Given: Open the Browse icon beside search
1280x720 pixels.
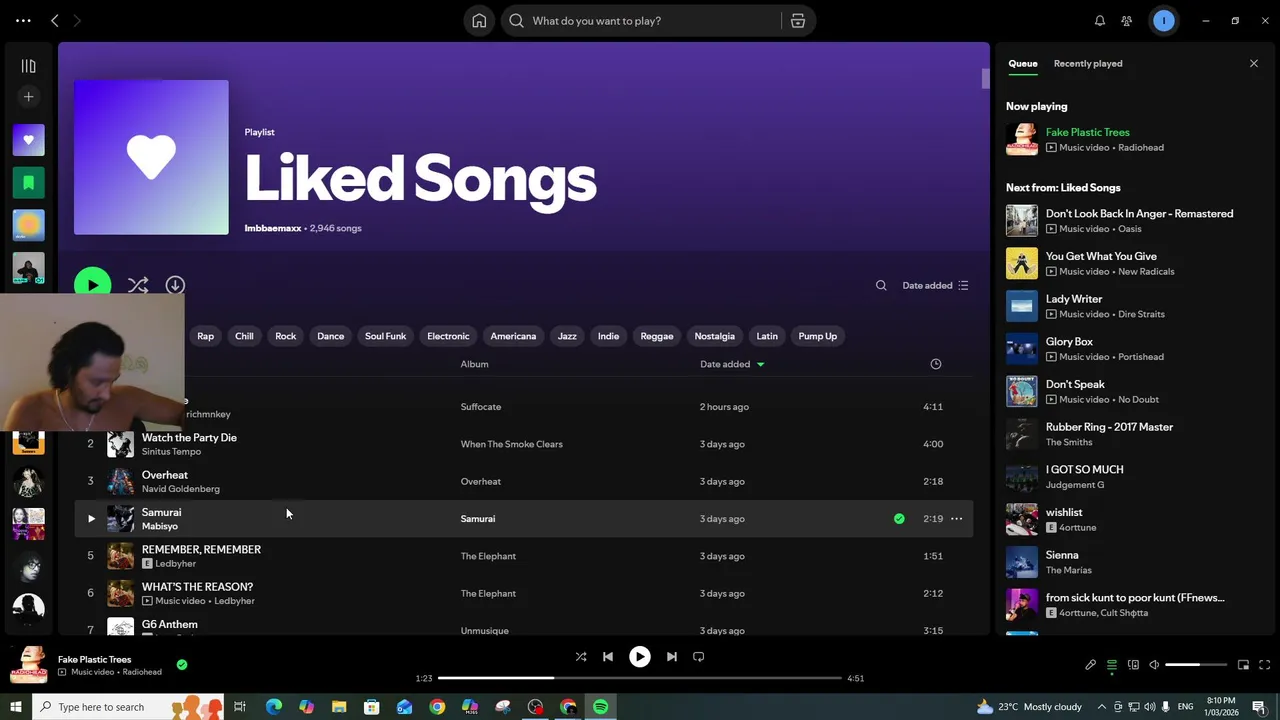Looking at the screenshot, I should (x=797, y=21).
